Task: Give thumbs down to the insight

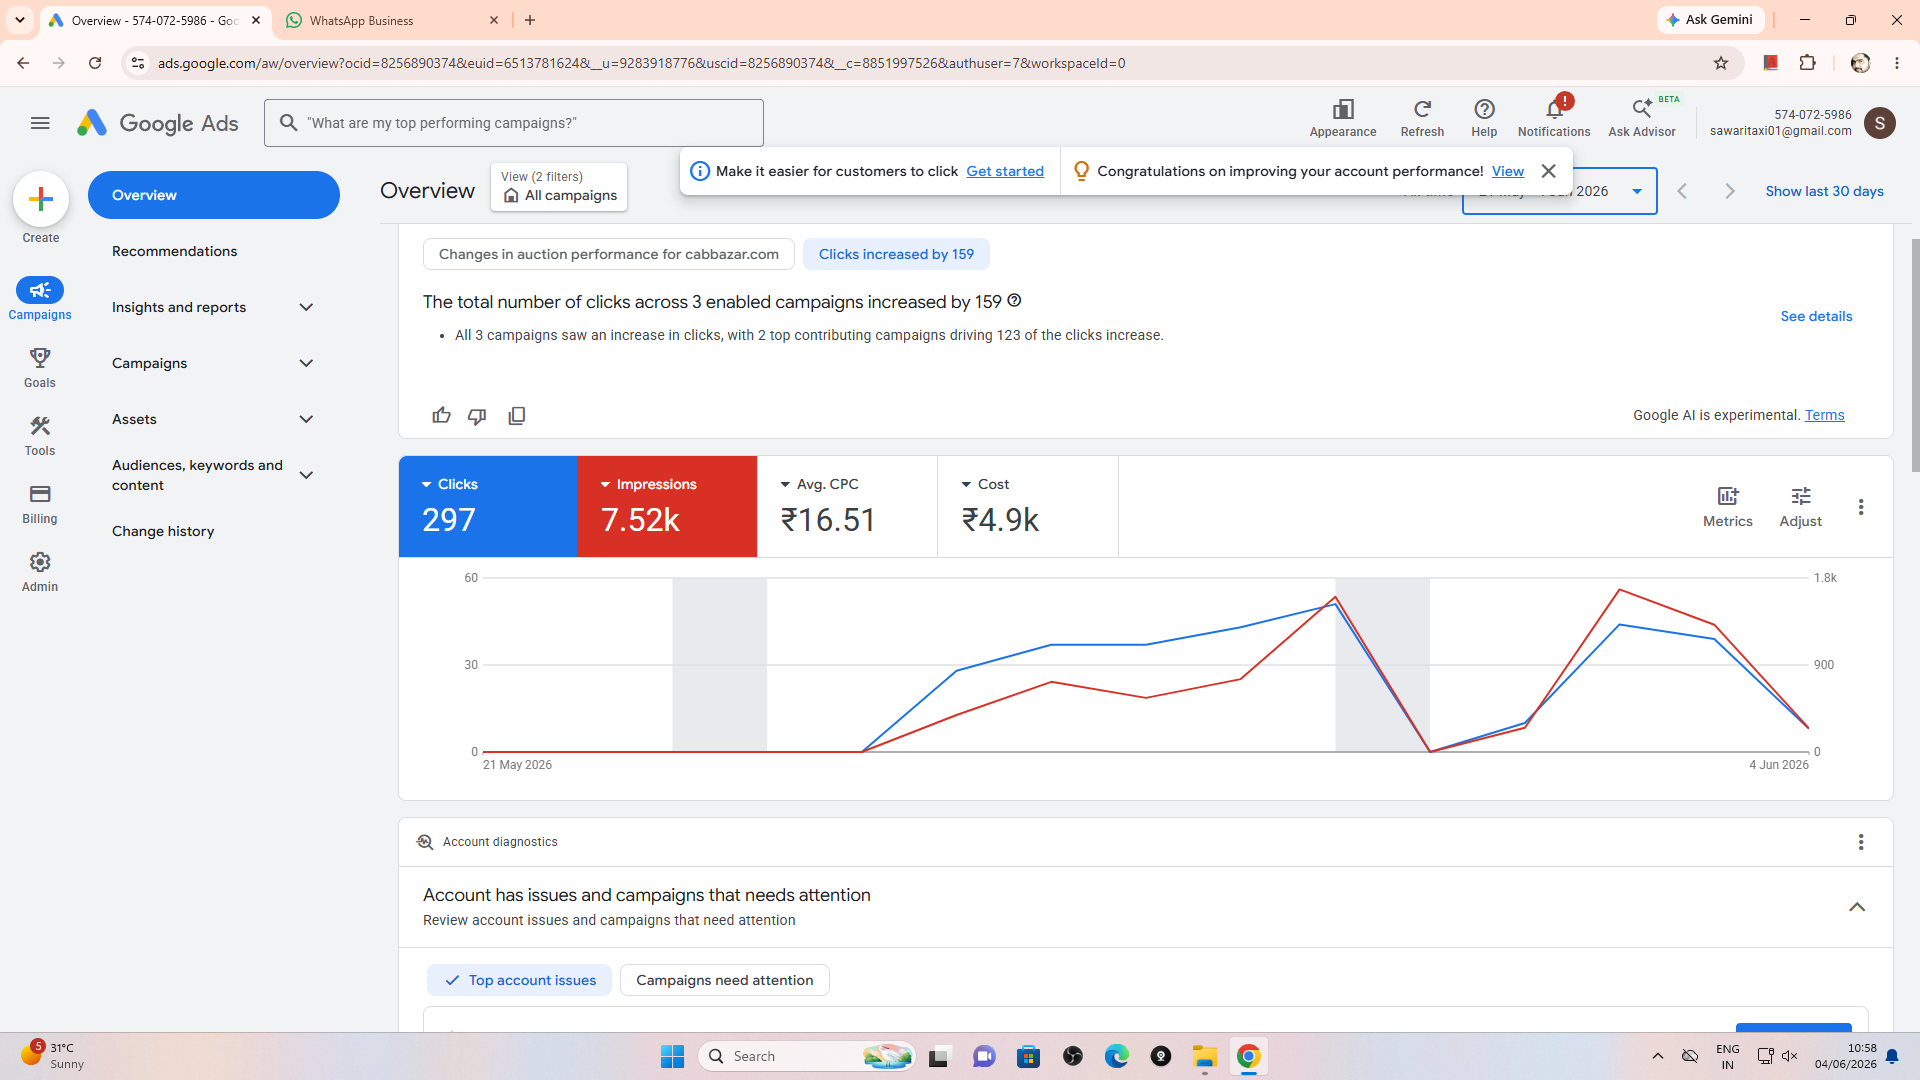Action: pyautogui.click(x=477, y=415)
